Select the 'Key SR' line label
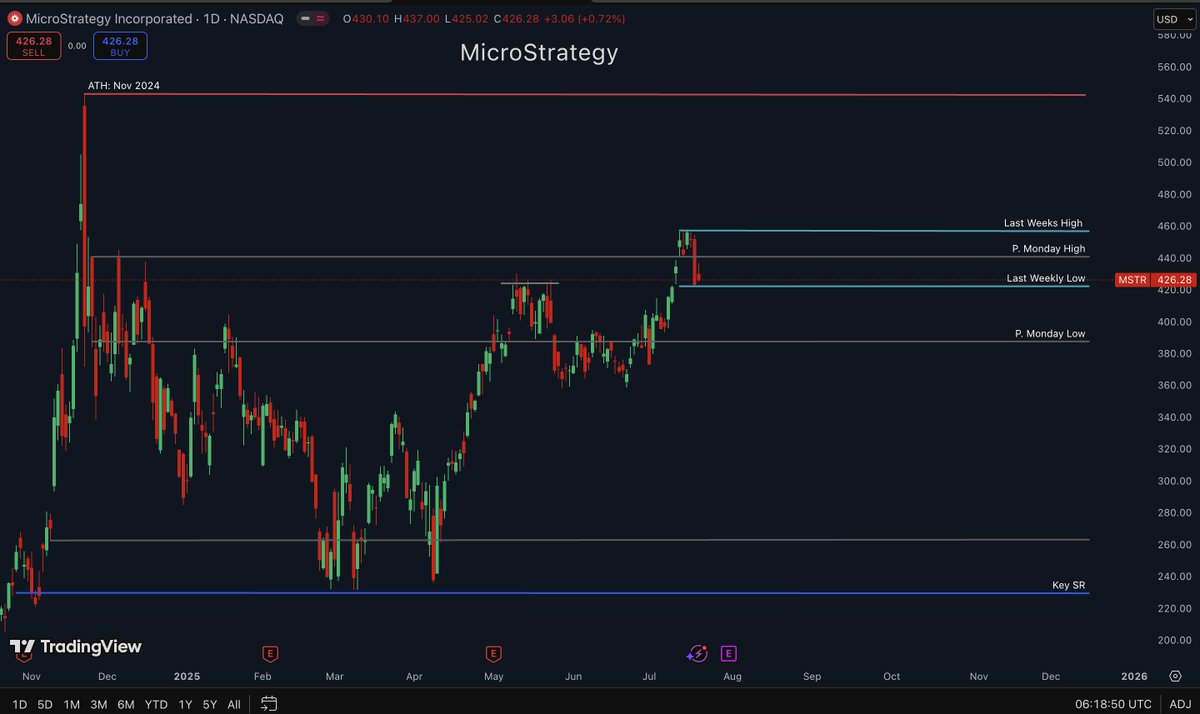Image resolution: width=1200 pixels, height=714 pixels. click(1069, 585)
